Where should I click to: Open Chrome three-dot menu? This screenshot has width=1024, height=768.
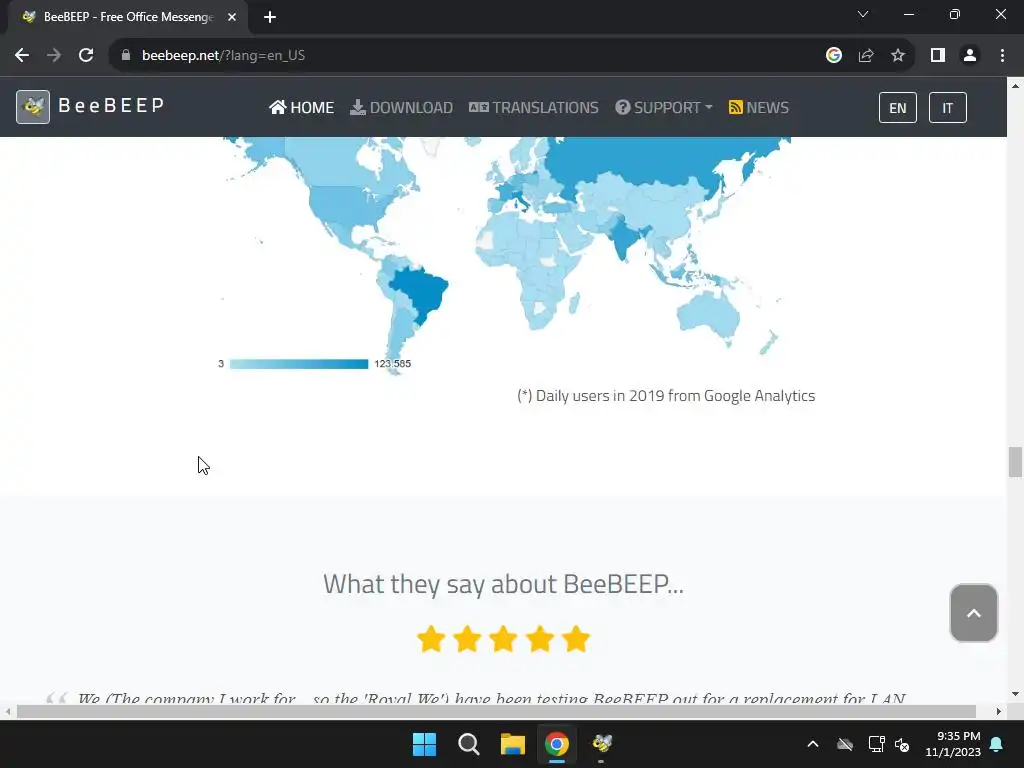(x=1002, y=56)
